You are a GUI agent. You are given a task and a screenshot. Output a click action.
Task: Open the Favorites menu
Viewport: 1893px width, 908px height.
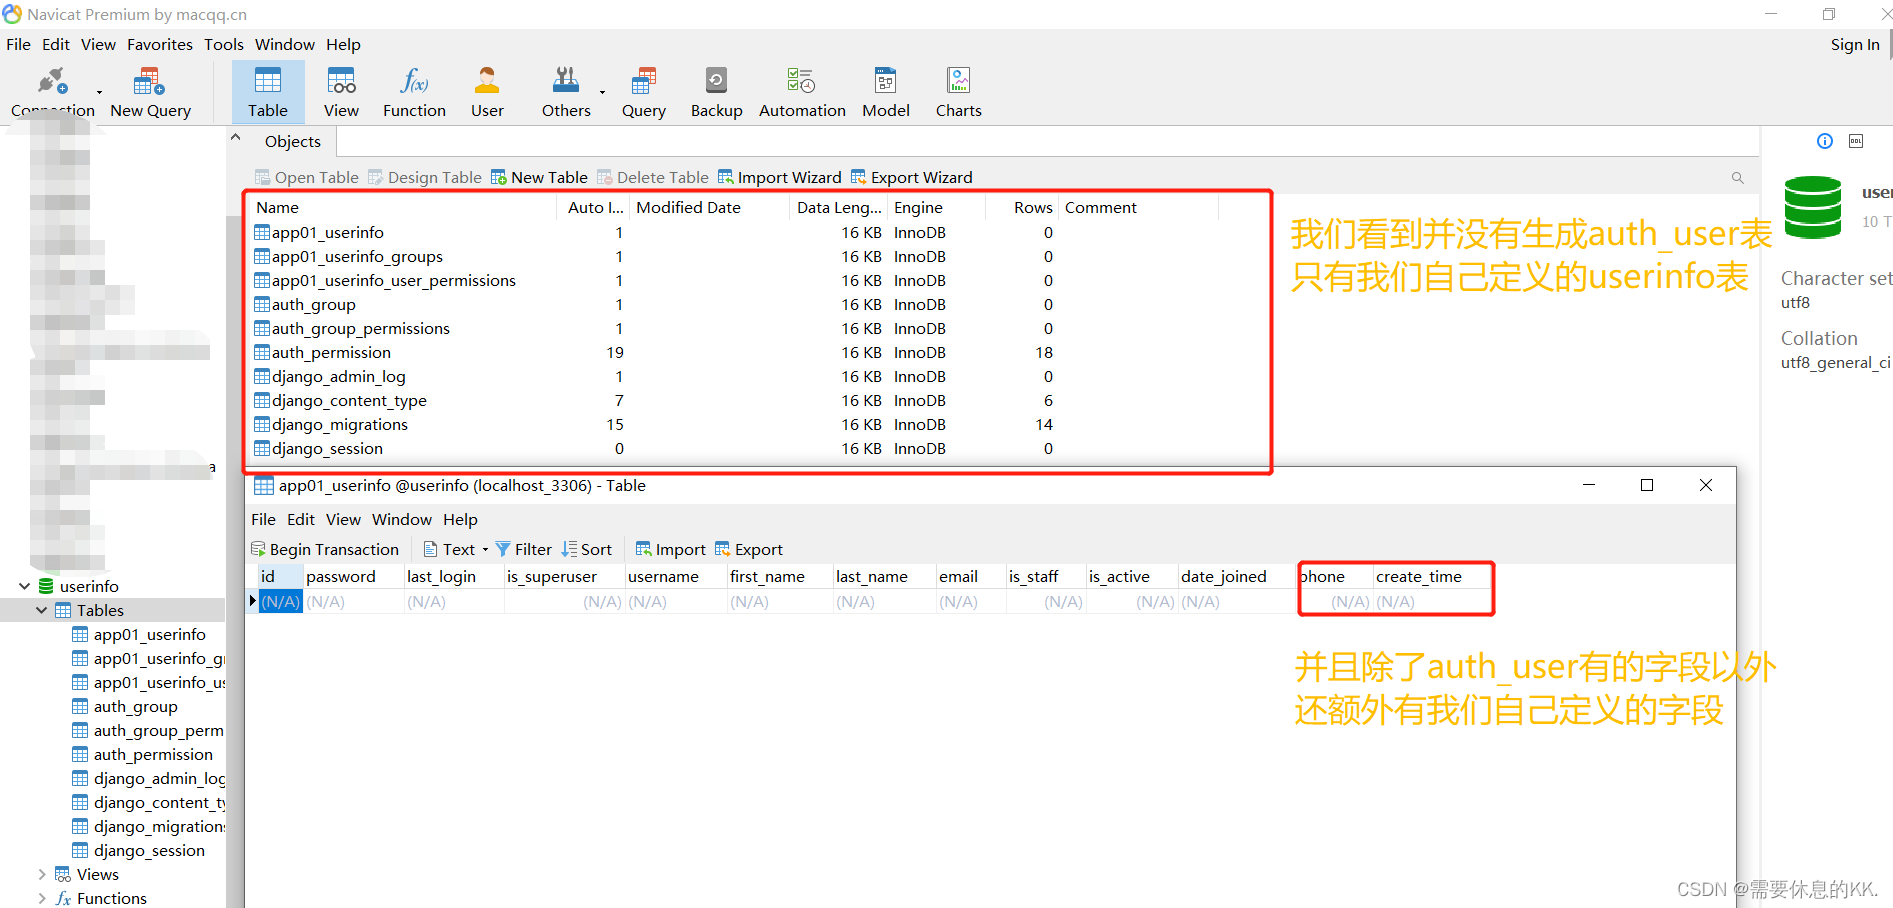(160, 44)
